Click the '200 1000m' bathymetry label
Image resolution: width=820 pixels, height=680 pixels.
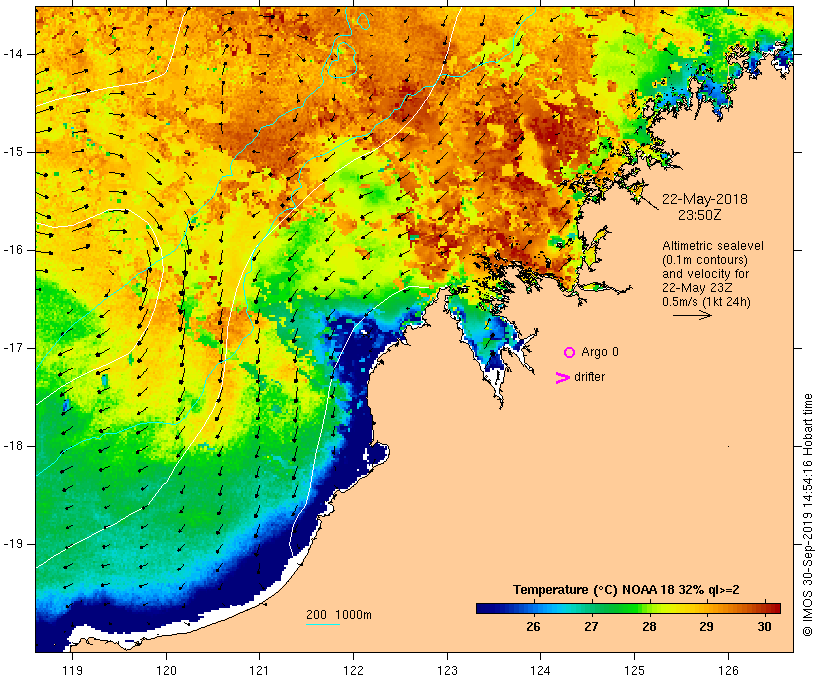click(339, 615)
